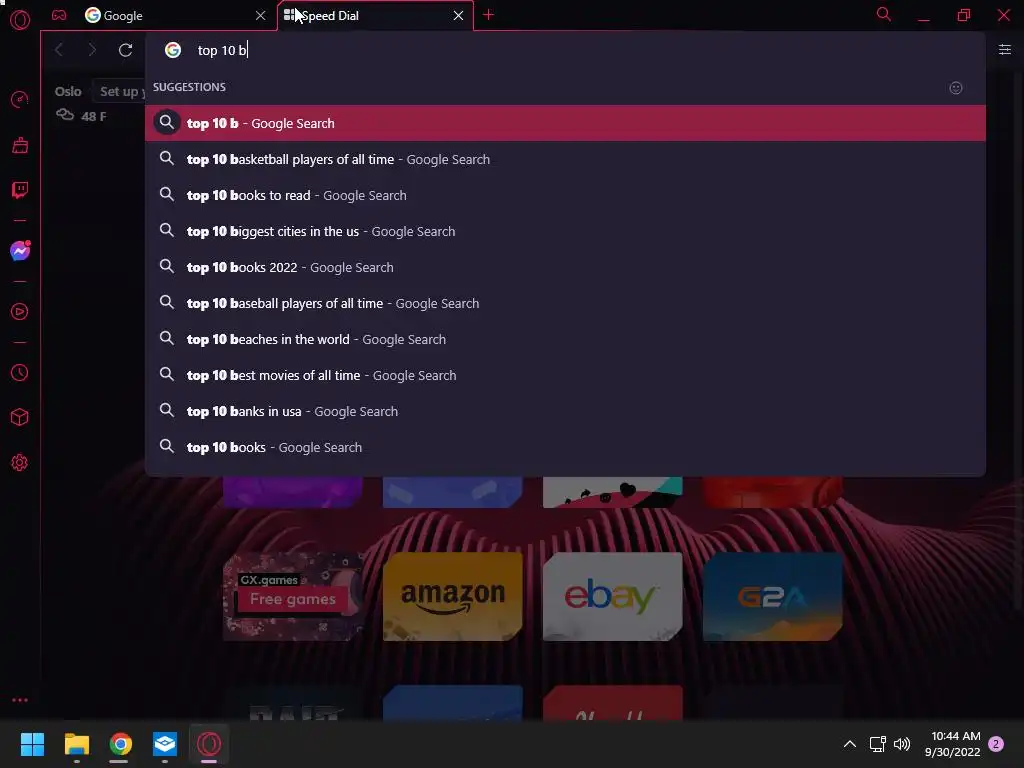This screenshot has height=768, width=1024.
Task: Open the Opera menu logo
Action: pos(20,20)
